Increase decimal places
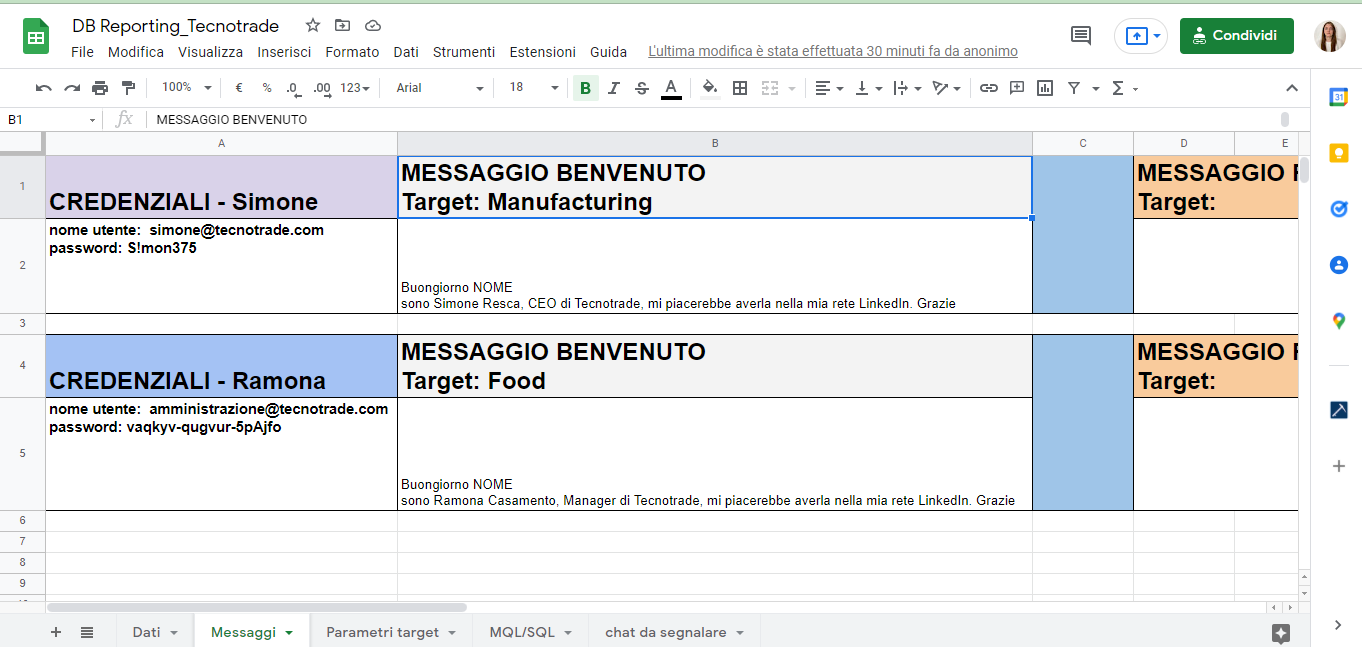The width and height of the screenshot is (1362, 647). pos(322,88)
